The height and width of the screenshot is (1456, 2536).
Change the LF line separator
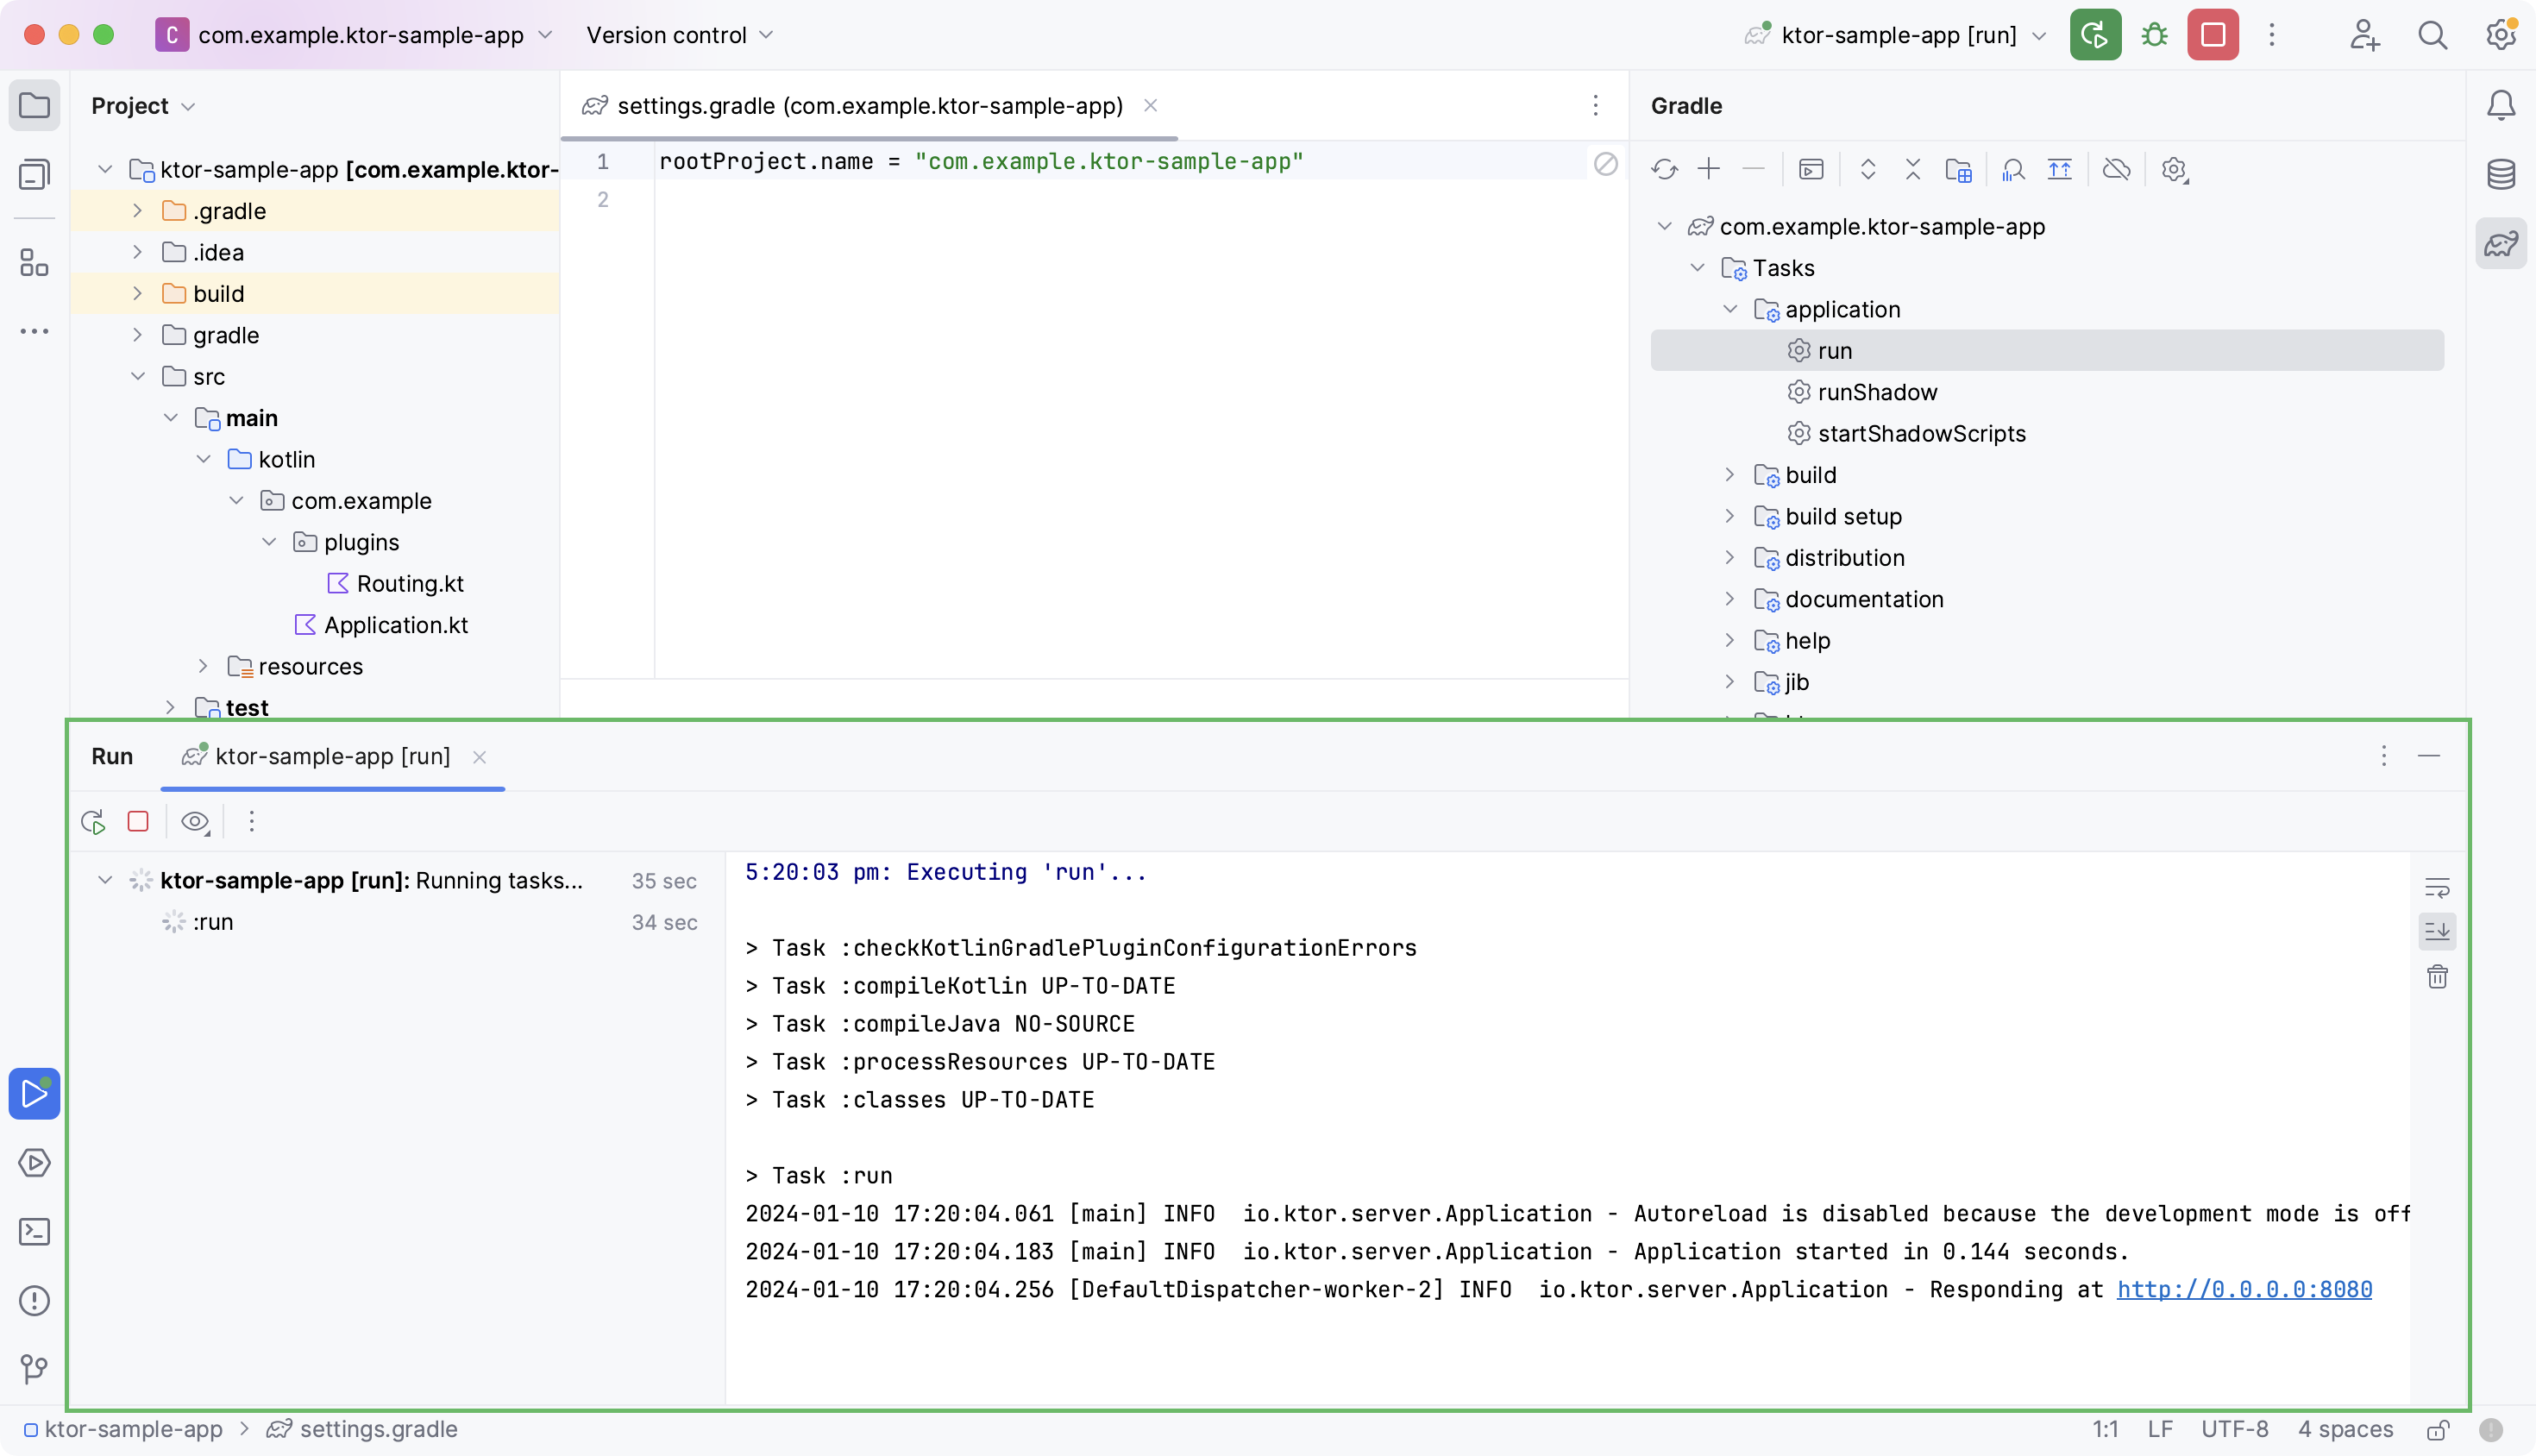(2159, 1430)
